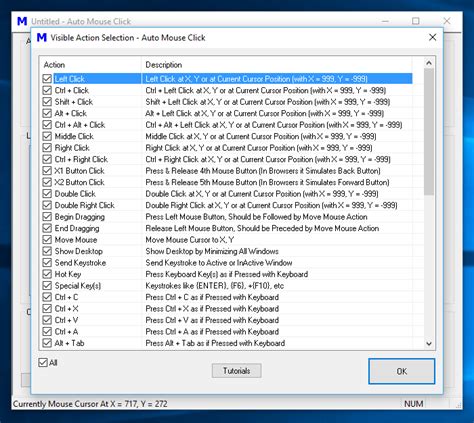Uncheck the All checkbox
Image resolution: width=474 pixels, height=423 pixels.
(43, 363)
